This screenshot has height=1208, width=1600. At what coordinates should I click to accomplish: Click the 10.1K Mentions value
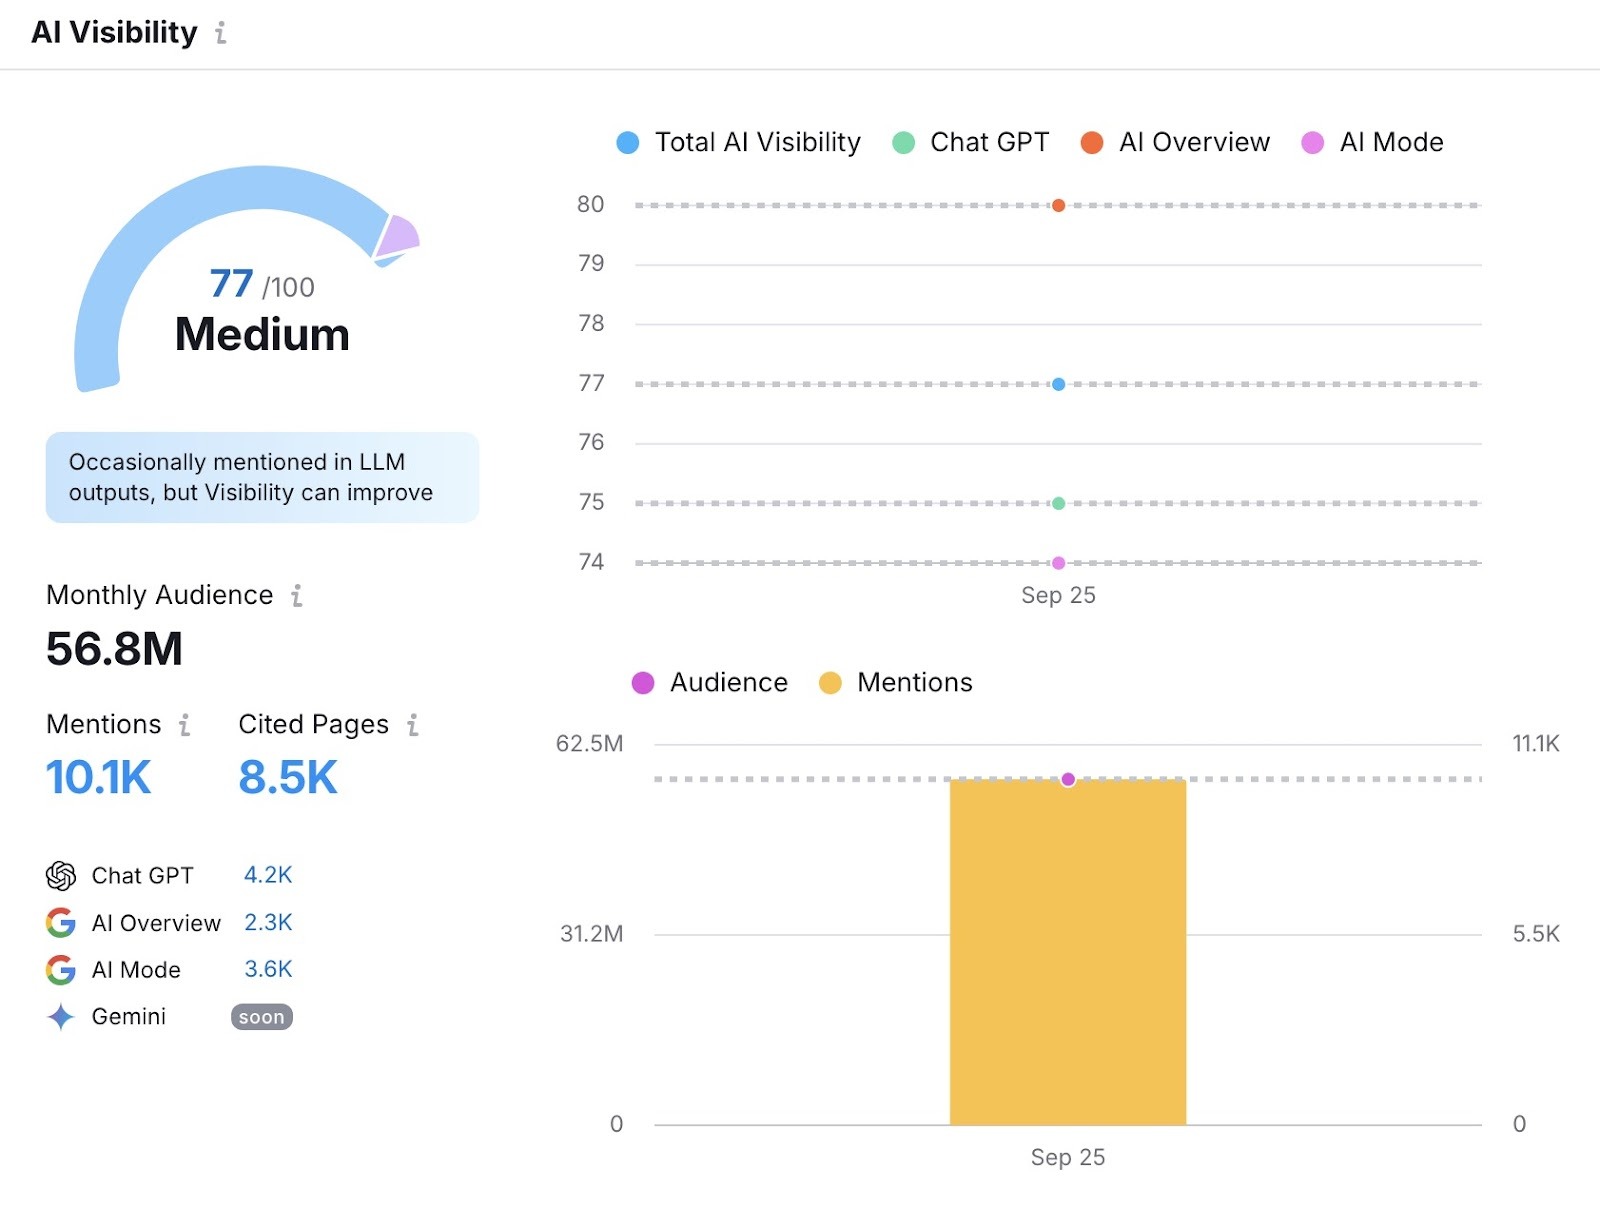pyautogui.click(x=99, y=777)
